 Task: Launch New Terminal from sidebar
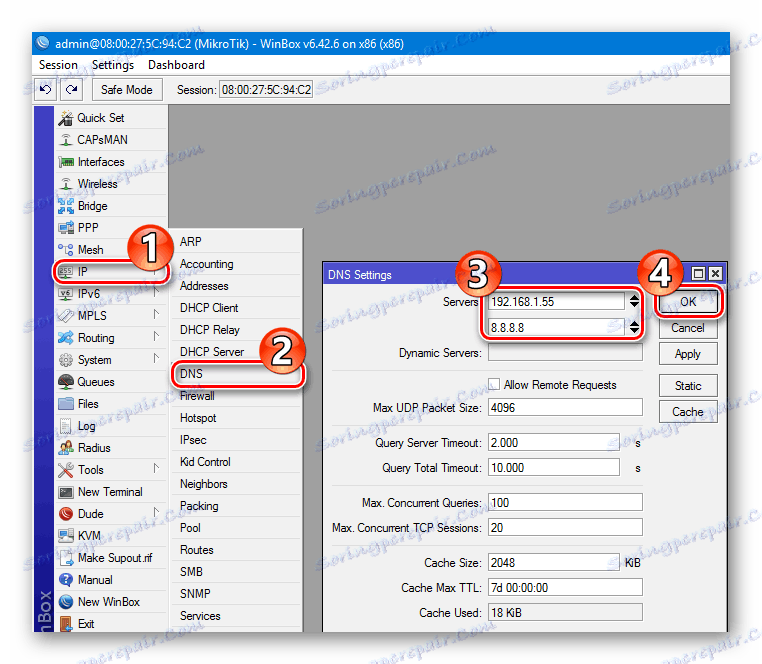point(111,492)
